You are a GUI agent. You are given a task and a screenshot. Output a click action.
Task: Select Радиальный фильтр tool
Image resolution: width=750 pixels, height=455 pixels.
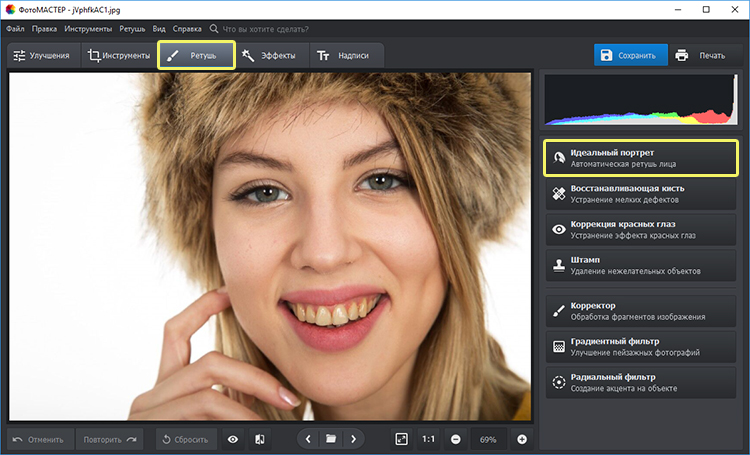[x=640, y=383]
